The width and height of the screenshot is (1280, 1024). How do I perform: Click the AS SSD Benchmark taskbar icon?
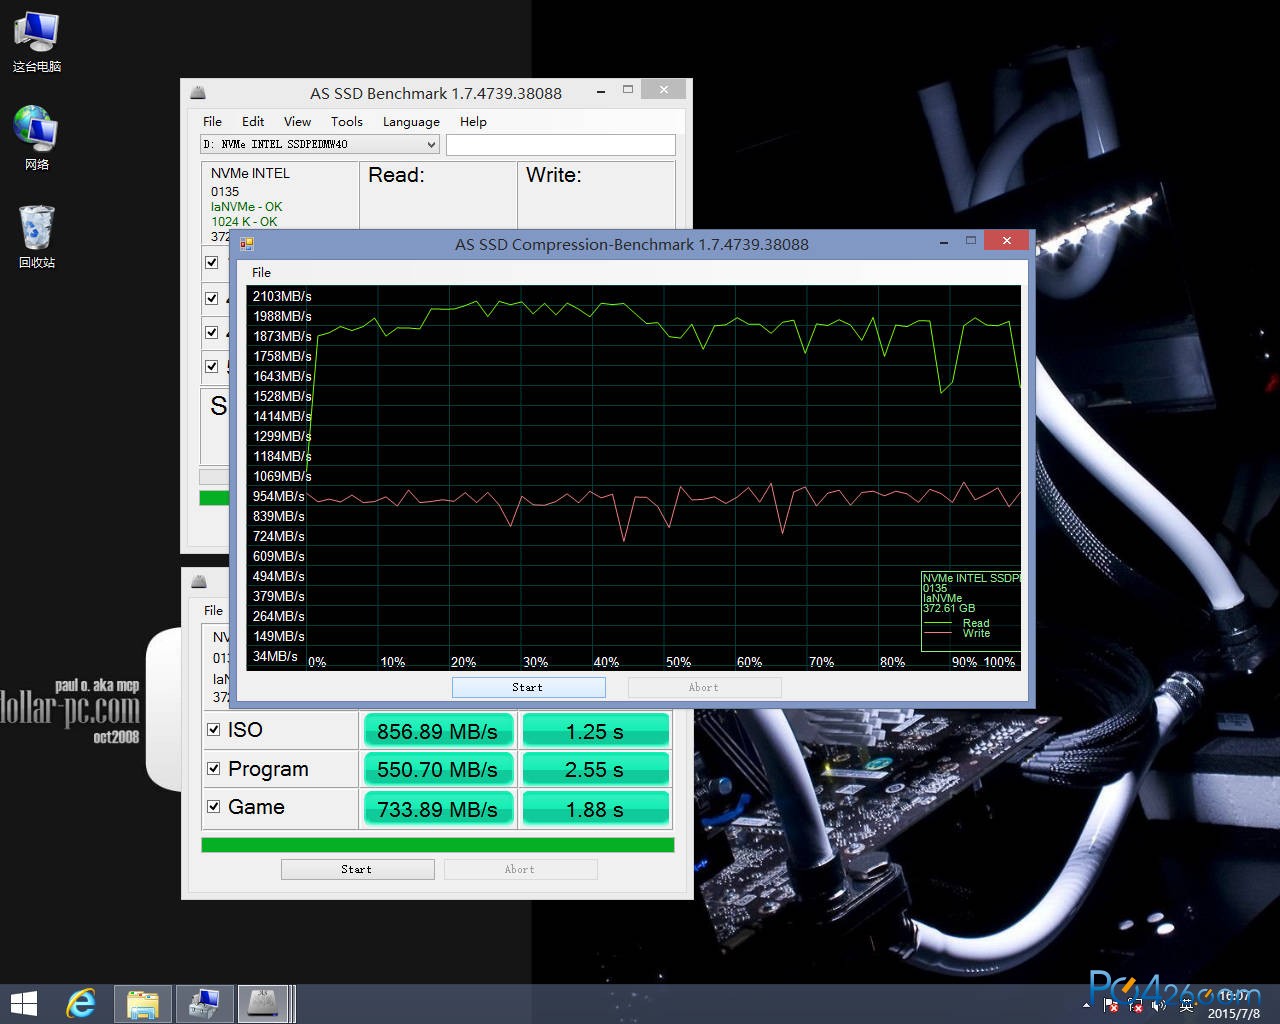263,1004
